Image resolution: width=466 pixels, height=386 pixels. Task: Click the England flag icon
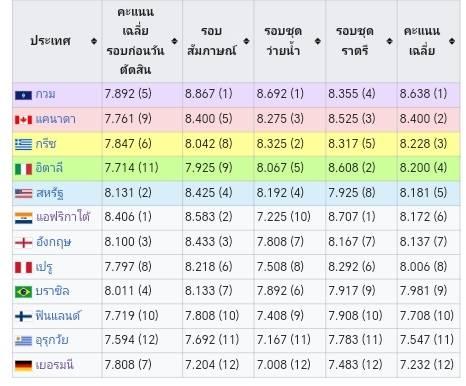click(x=23, y=243)
